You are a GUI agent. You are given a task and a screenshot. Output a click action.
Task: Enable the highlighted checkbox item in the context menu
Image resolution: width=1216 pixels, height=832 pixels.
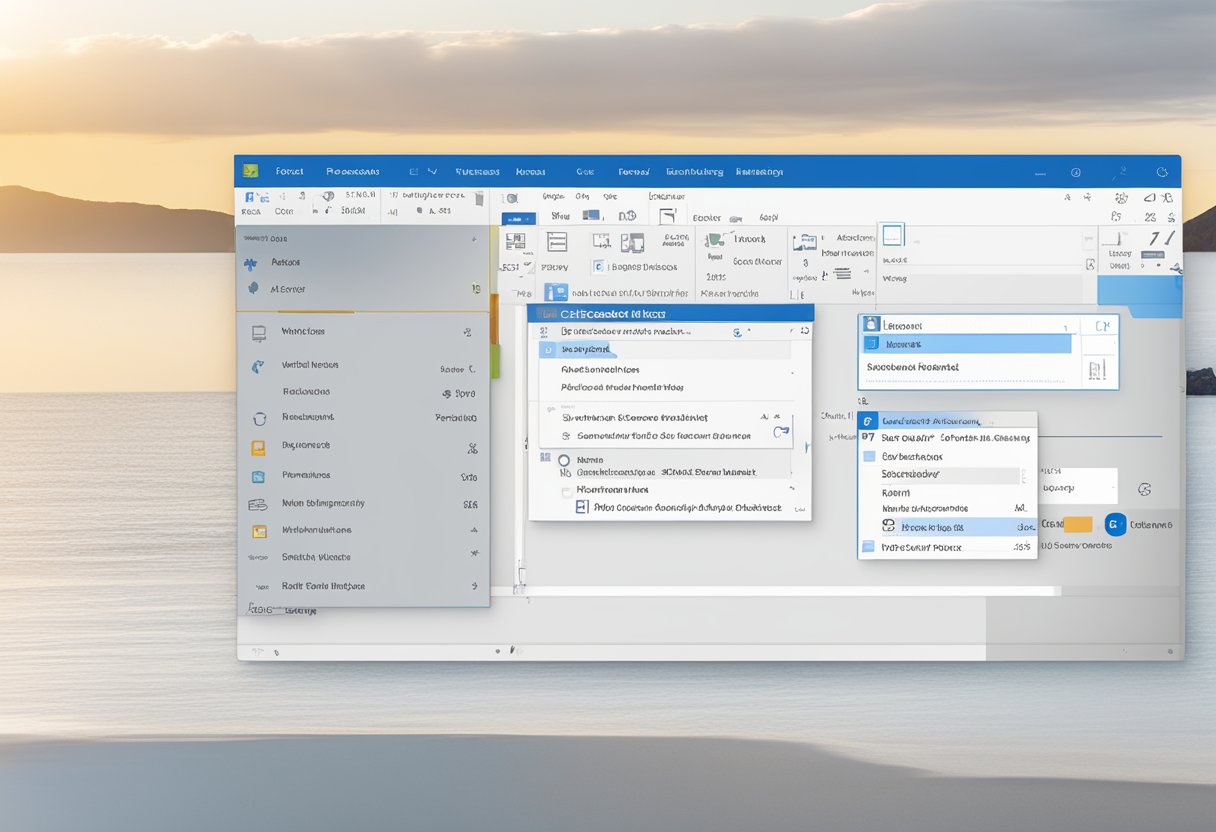click(x=890, y=526)
